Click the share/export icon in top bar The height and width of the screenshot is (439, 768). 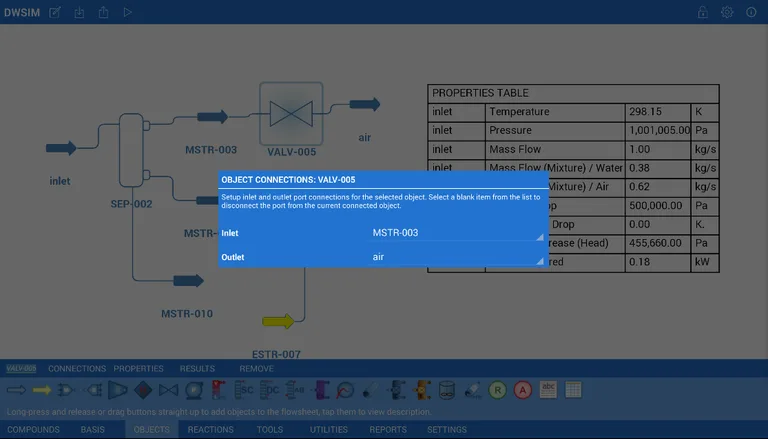(x=103, y=12)
